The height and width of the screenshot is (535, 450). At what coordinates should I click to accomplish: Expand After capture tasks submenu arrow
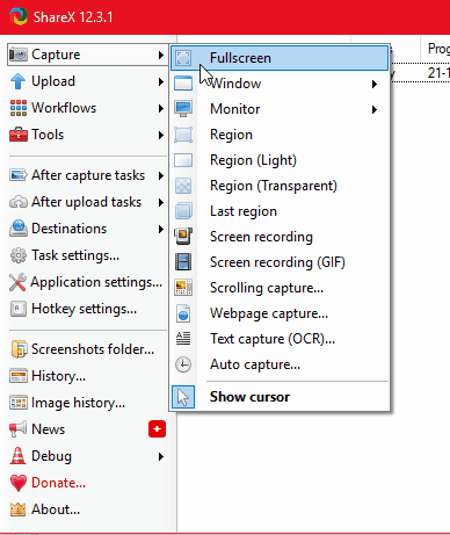[x=161, y=176]
